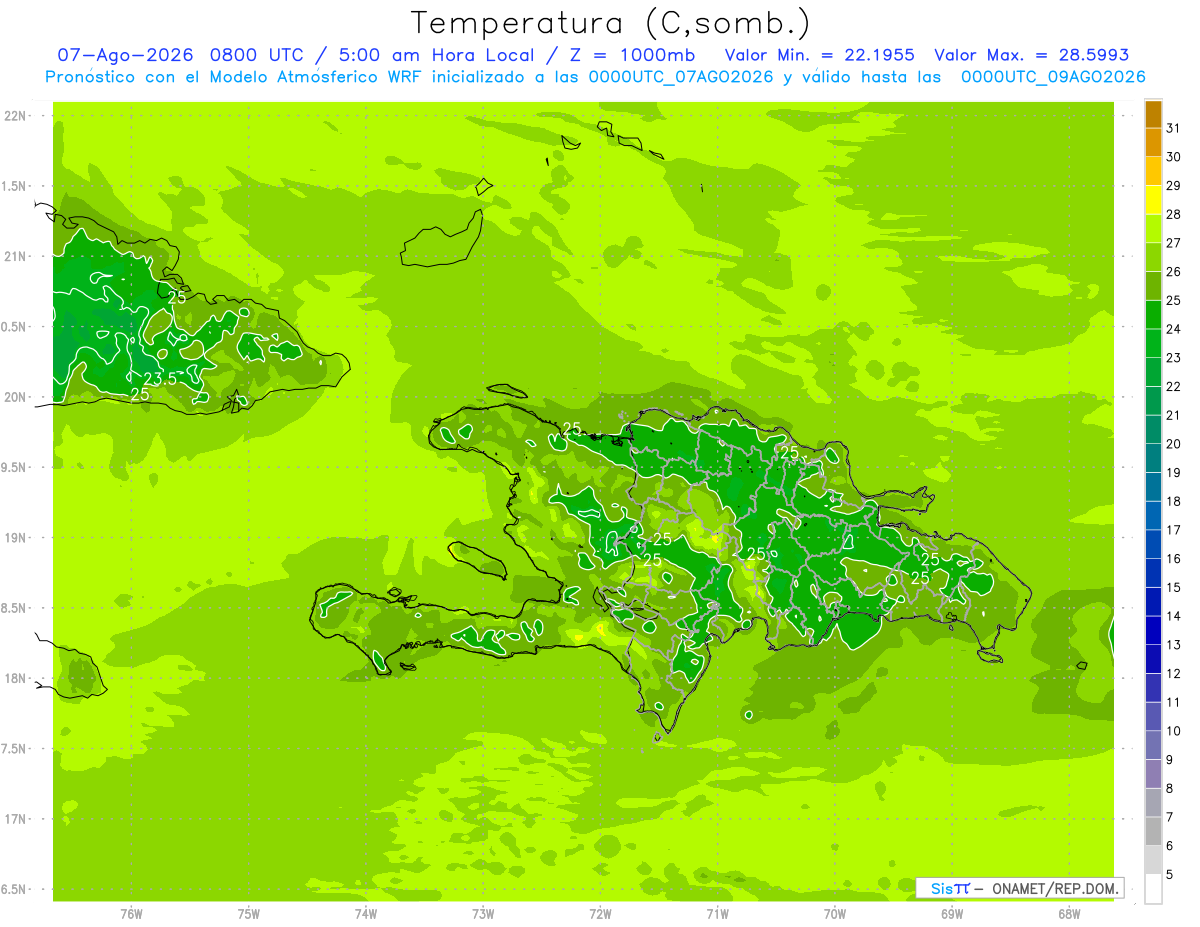Click the legend value 31
Screen dimensions: 1200x927
(1174, 128)
